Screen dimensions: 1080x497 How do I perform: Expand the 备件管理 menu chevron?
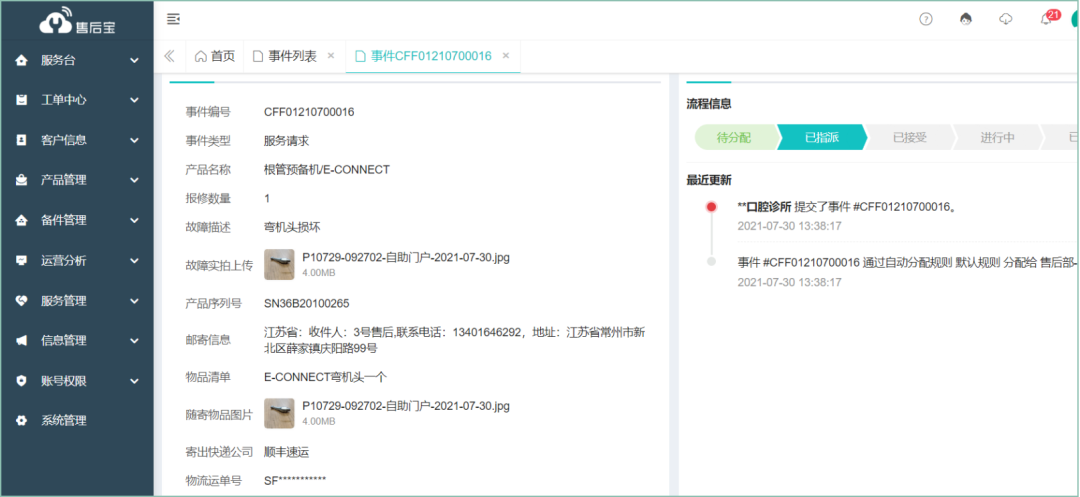pyautogui.click(x=134, y=220)
